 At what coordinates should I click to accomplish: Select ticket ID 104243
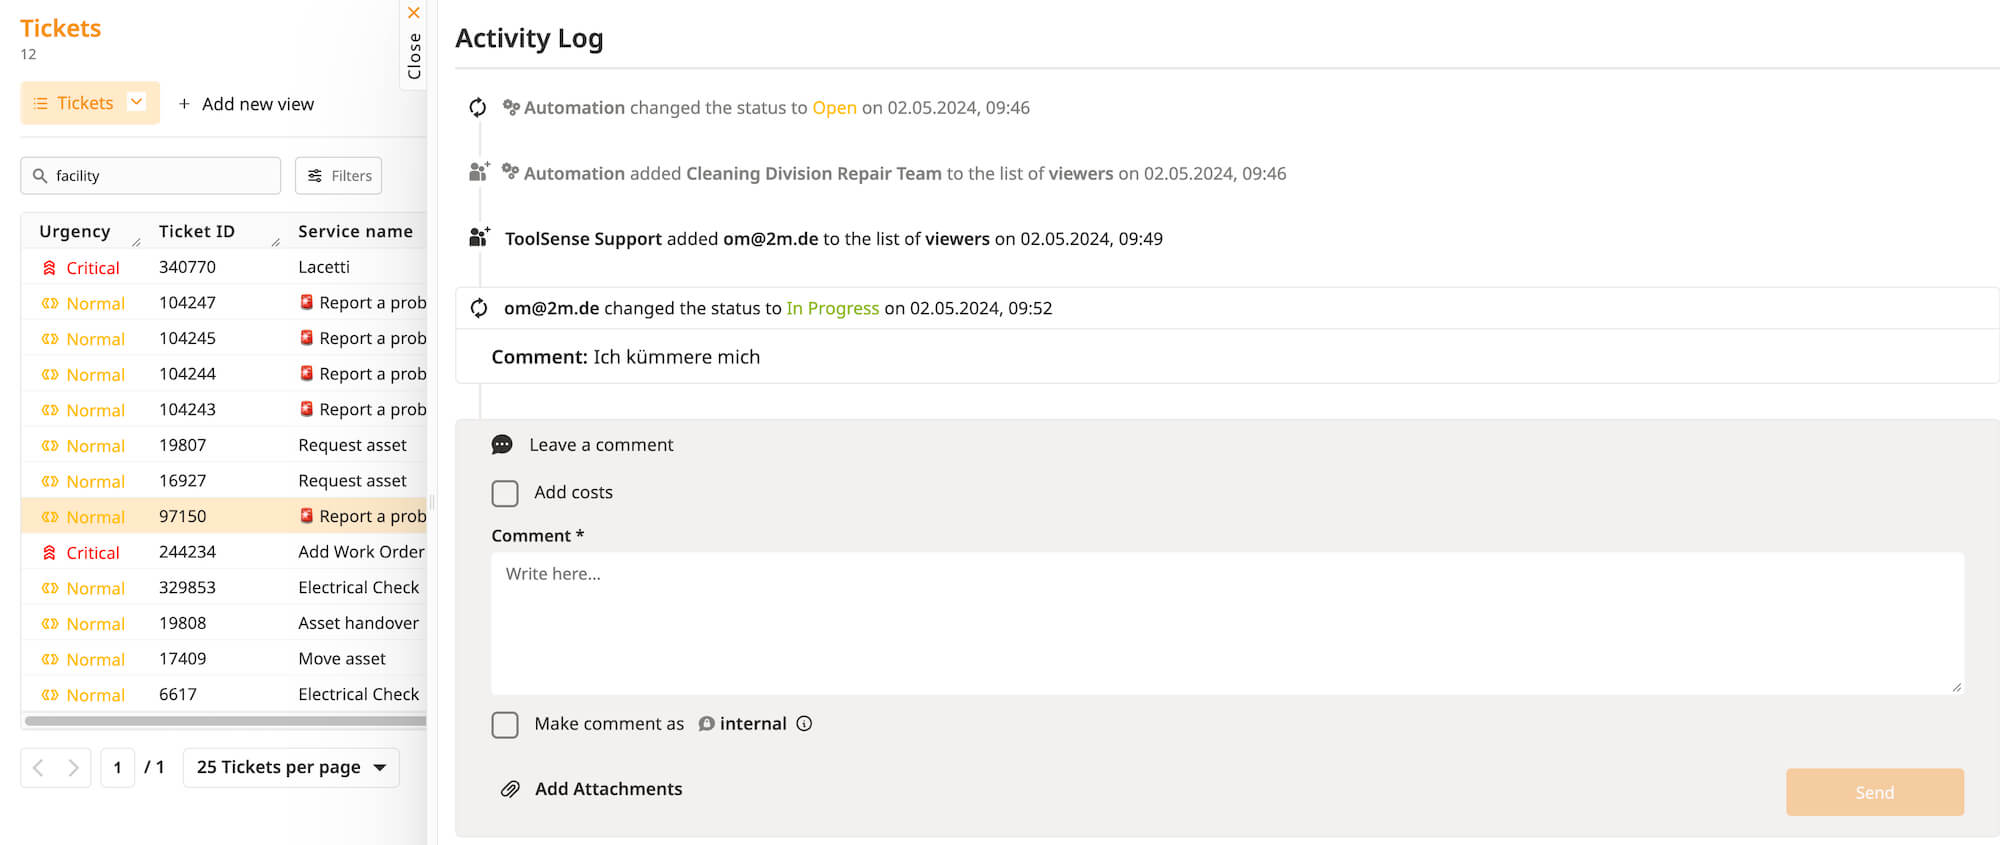(187, 409)
